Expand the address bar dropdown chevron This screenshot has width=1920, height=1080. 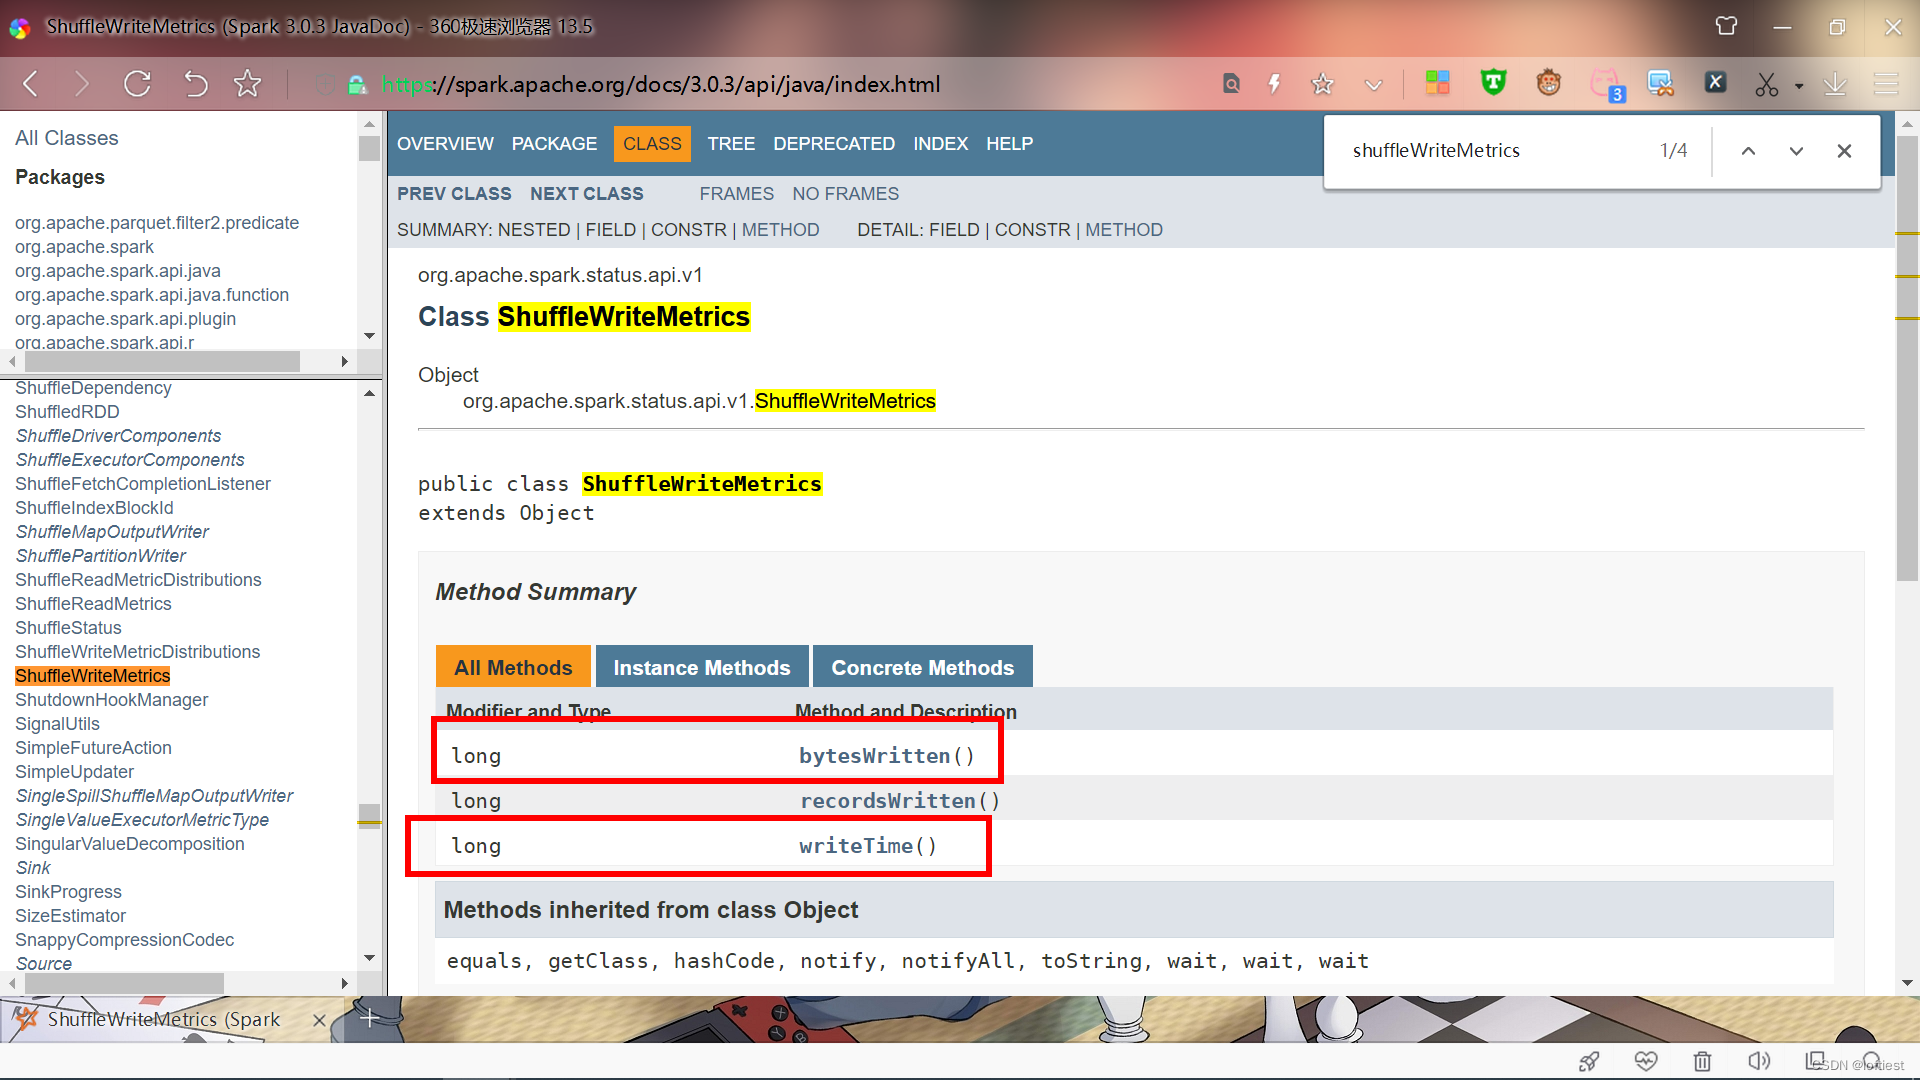point(1374,85)
